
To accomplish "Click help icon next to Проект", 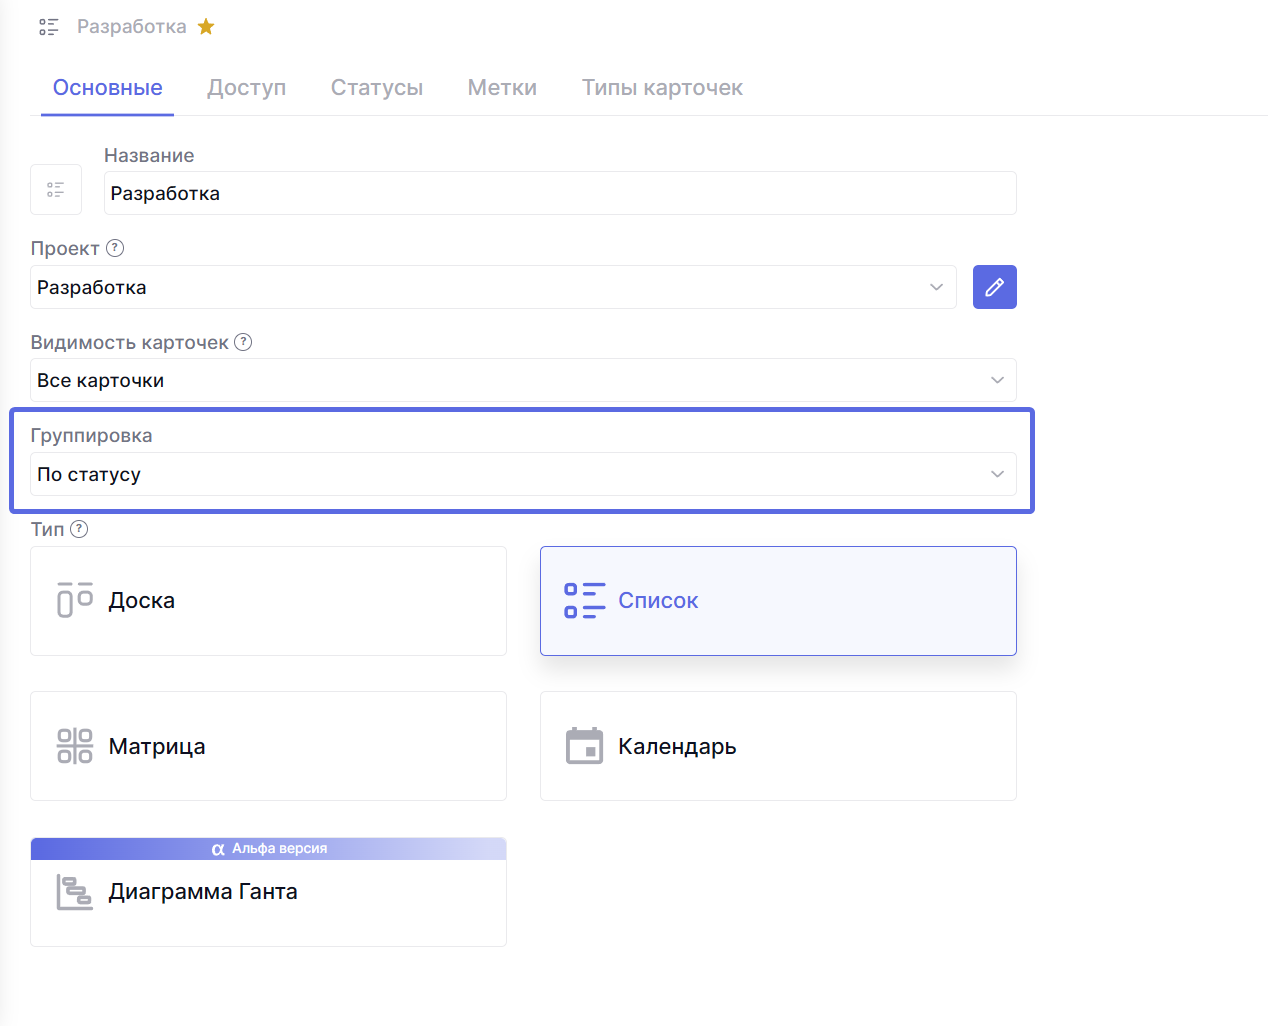I will coord(115,248).
